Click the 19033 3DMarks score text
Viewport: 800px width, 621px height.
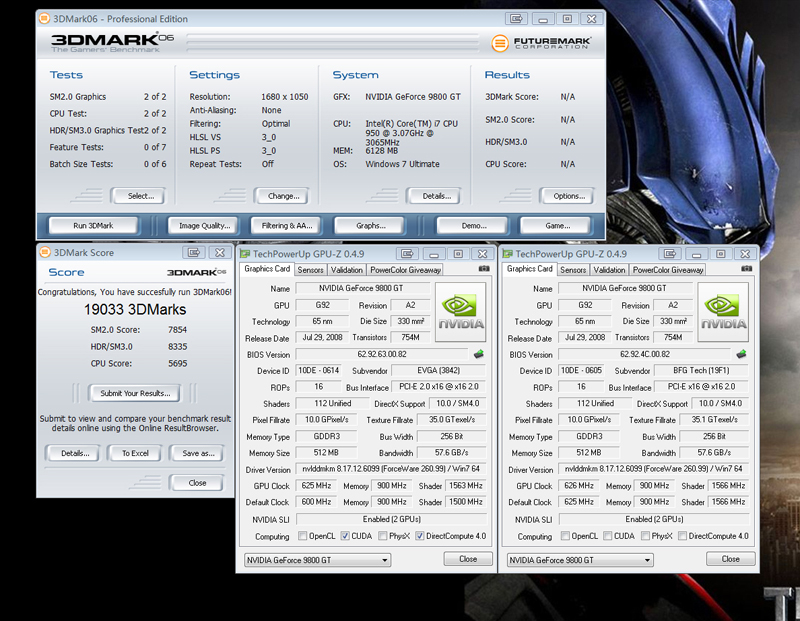[x=135, y=309]
